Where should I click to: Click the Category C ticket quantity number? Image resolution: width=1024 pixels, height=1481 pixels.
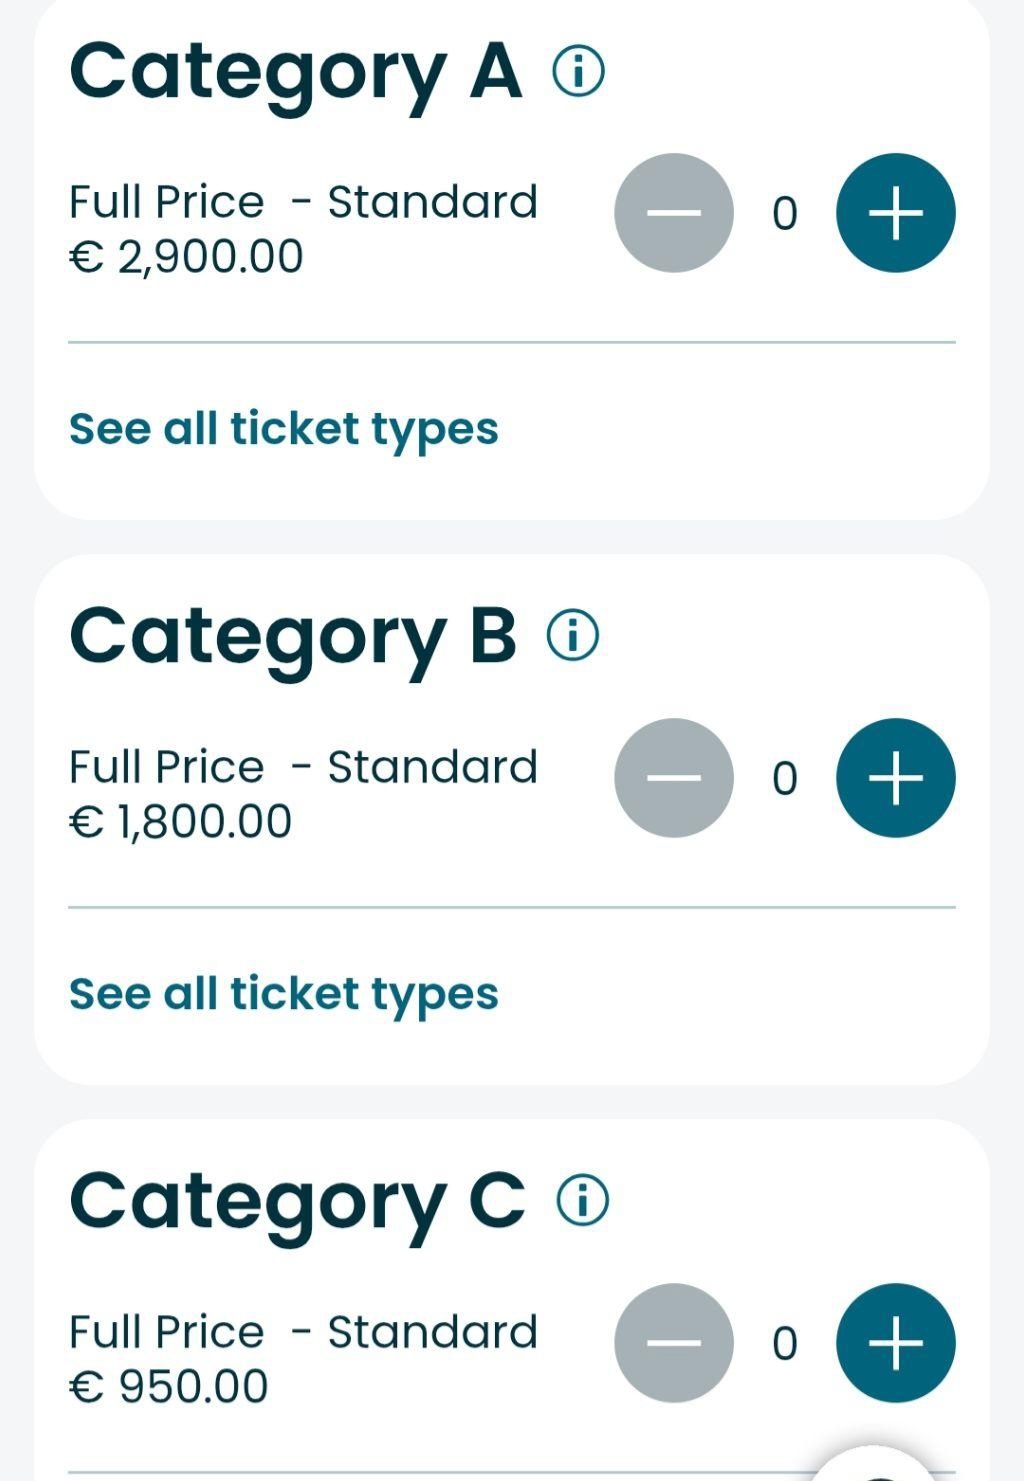785,1344
